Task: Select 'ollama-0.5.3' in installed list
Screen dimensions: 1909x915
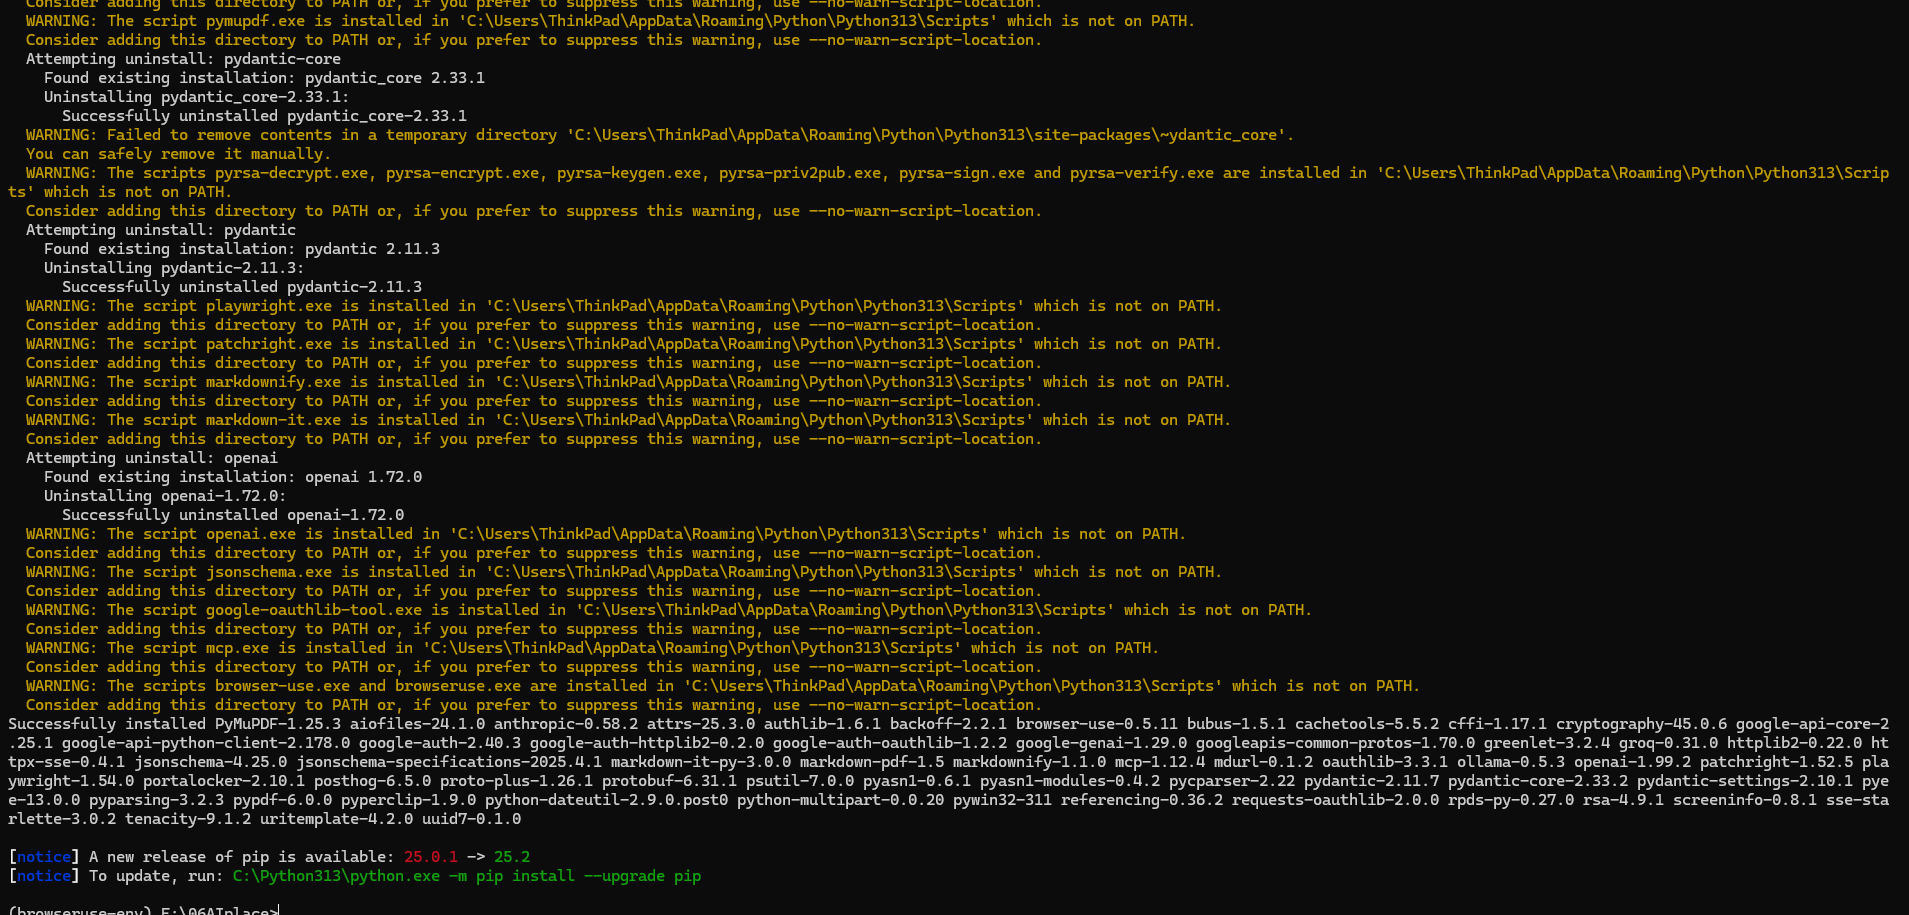Action: (1511, 762)
